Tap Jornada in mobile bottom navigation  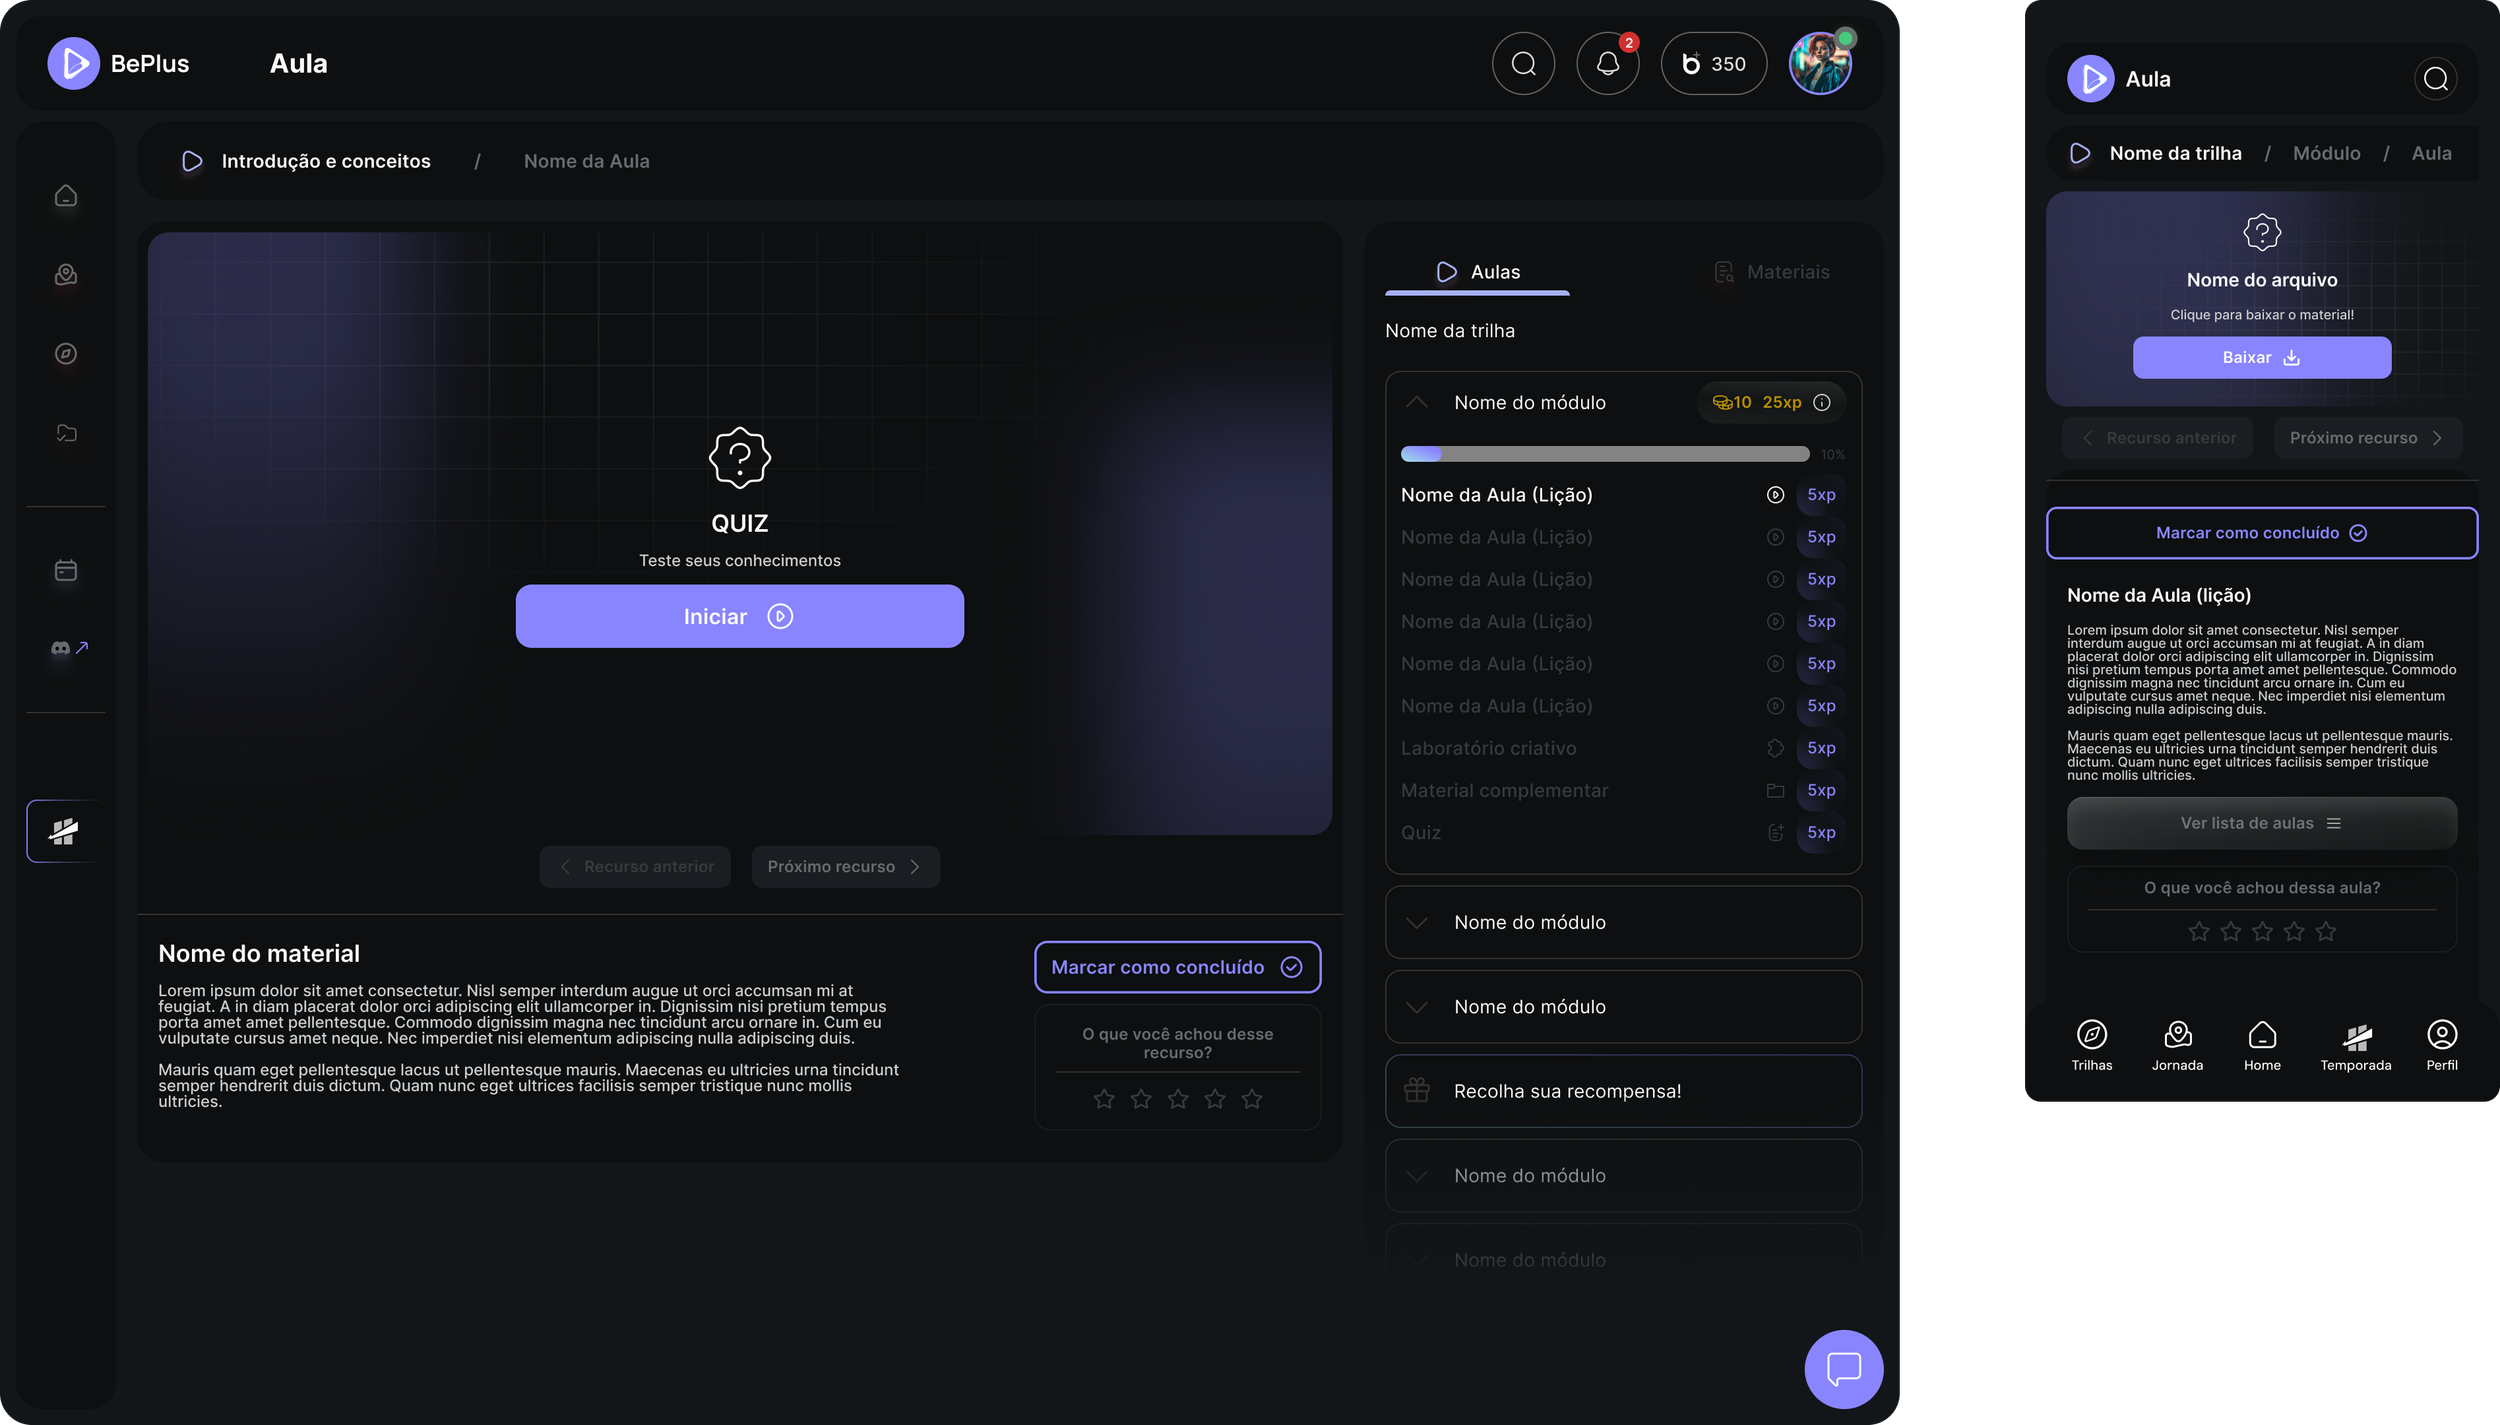2177,1045
